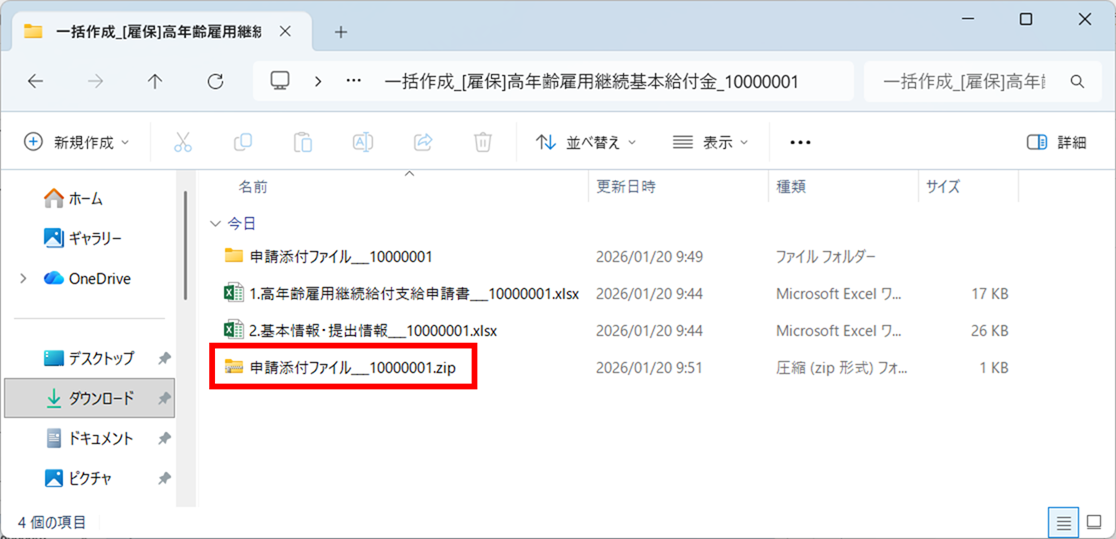Go up one folder level
Screen dimensions: 1116x539
(x=155, y=81)
